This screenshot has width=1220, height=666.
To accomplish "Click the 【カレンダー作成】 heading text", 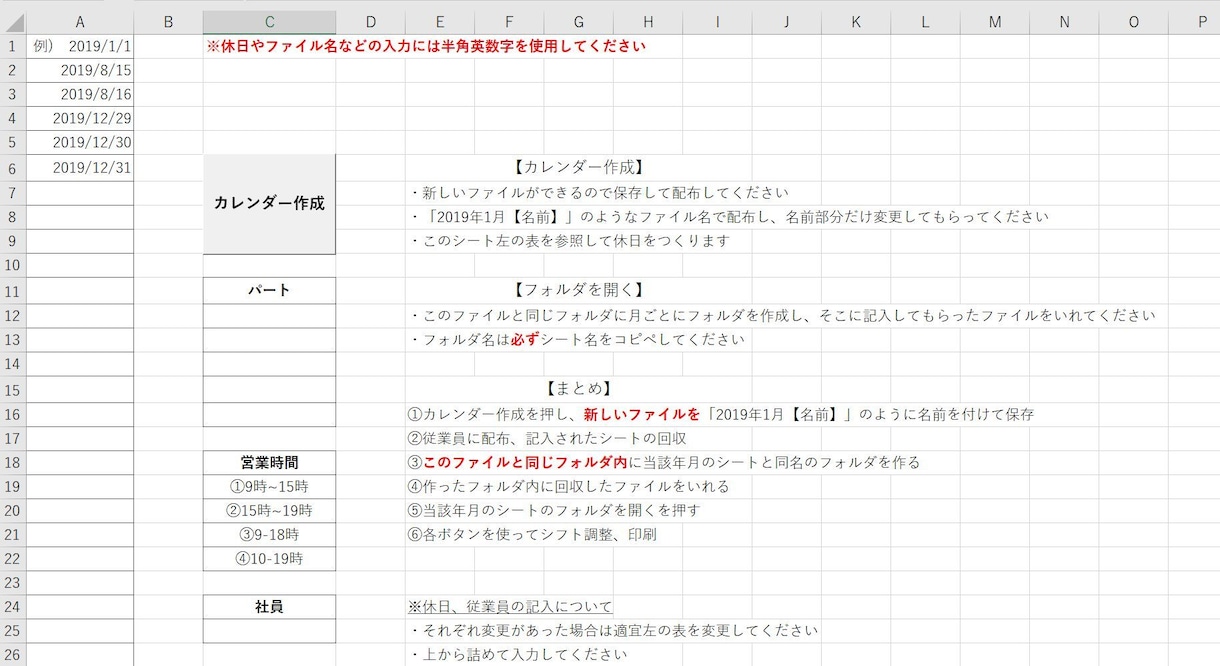I will (578, 167).
